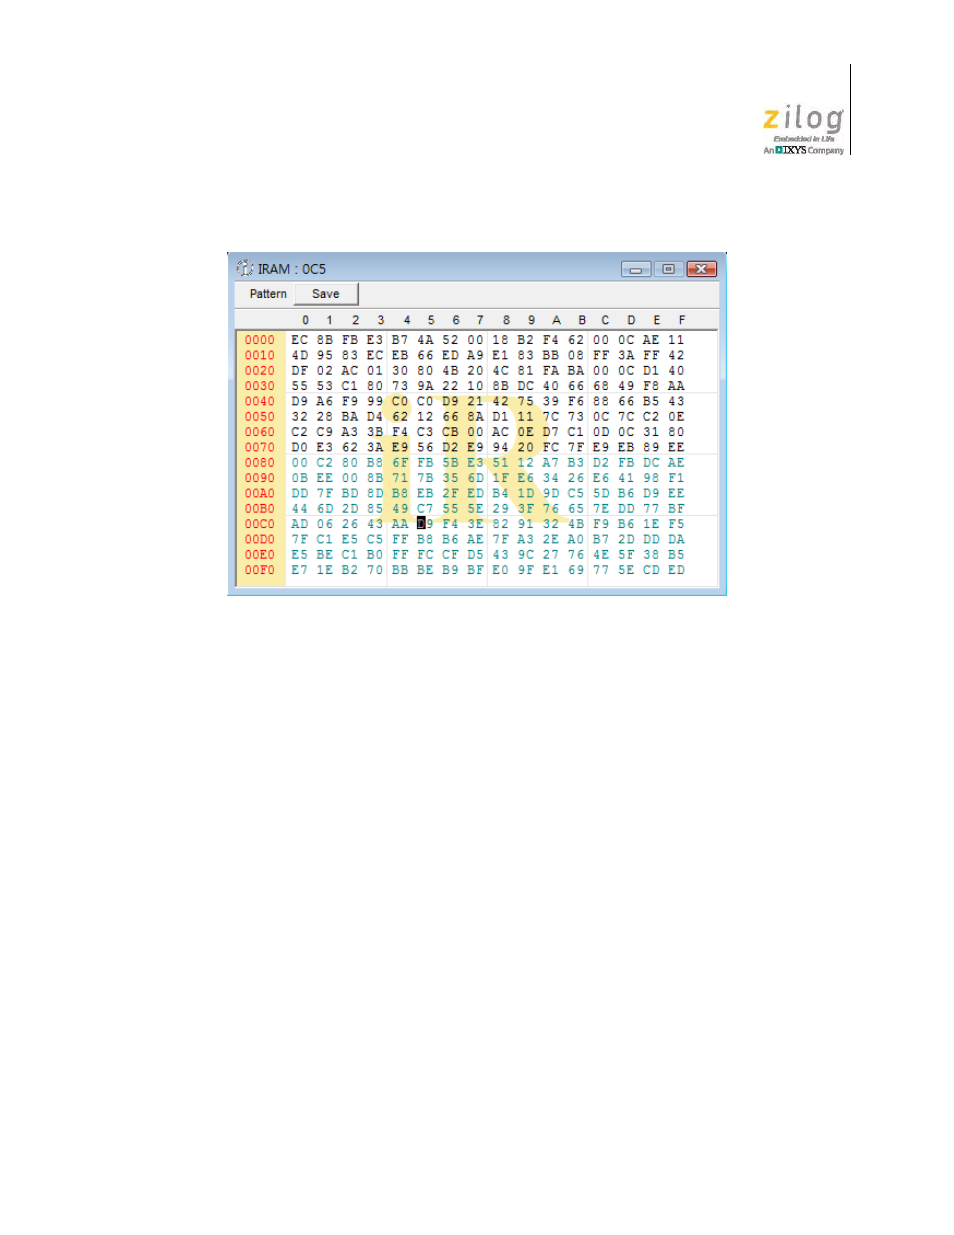Select row address 0090
Image resolution: width=954 pixels, height=1235 pixels.
(x=260, y=478)
